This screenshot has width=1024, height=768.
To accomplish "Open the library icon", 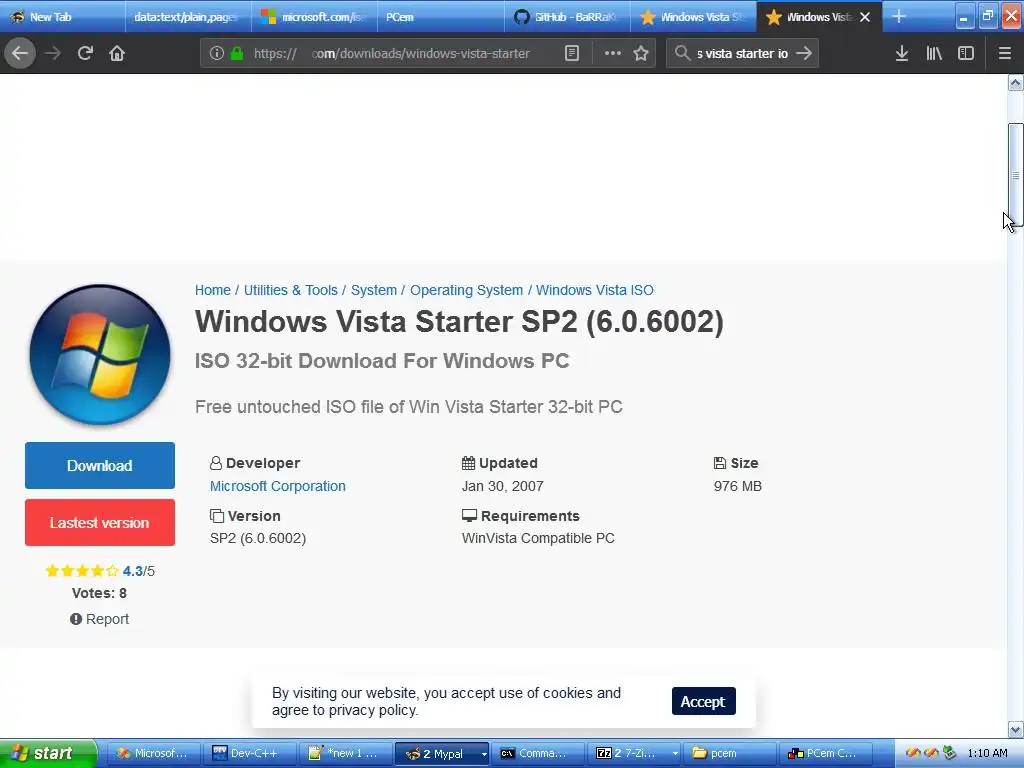I will (934, 54).
